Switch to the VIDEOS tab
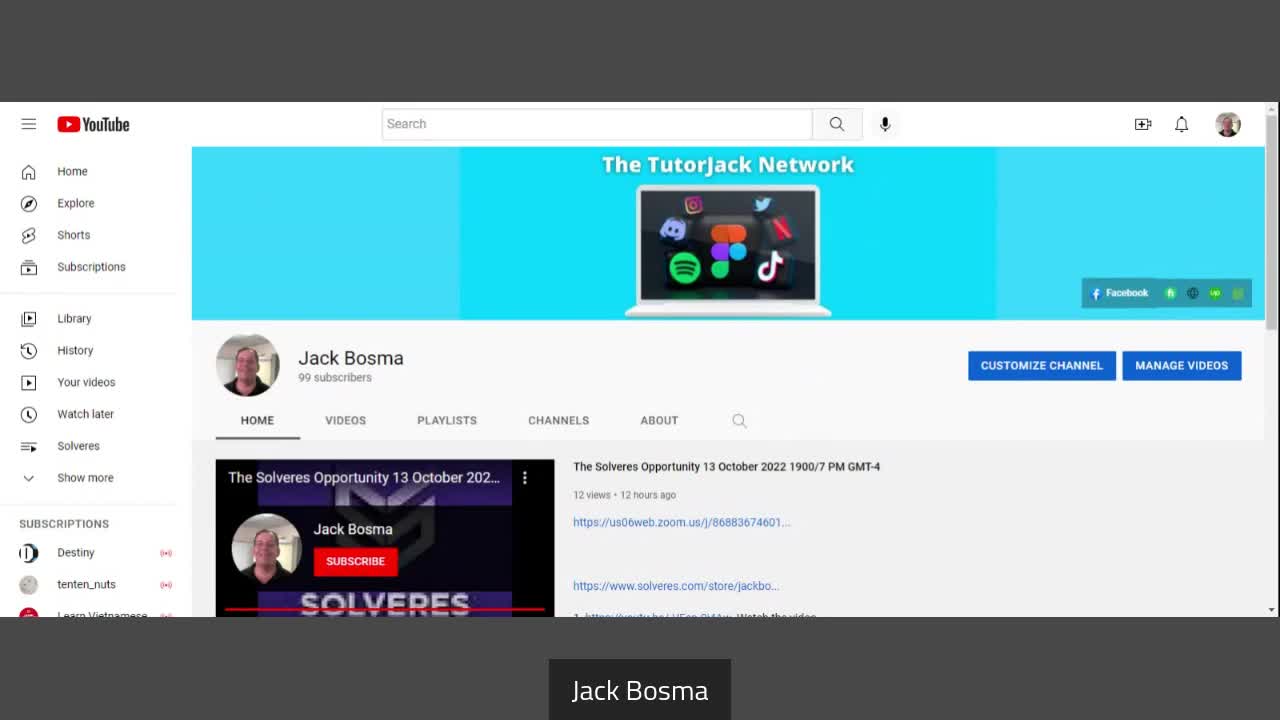The height and width of the screenshot is (720, 1280). pyautogui.click(x=345, y=420)
